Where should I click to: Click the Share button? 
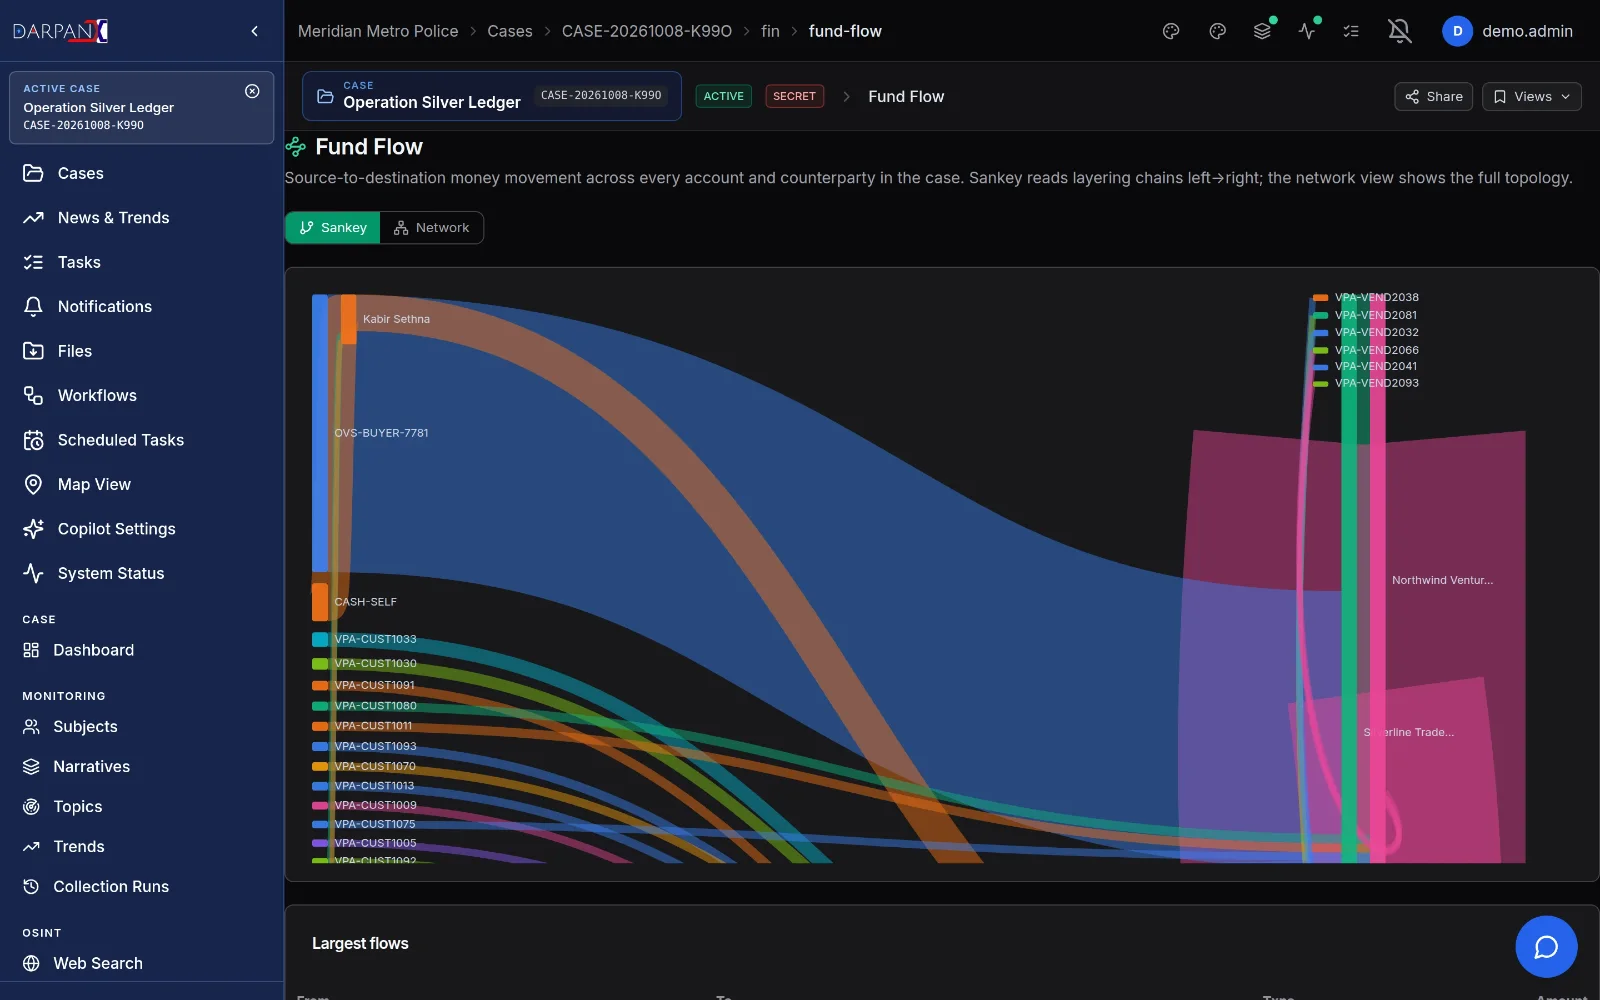click(x=1433, y=96)
